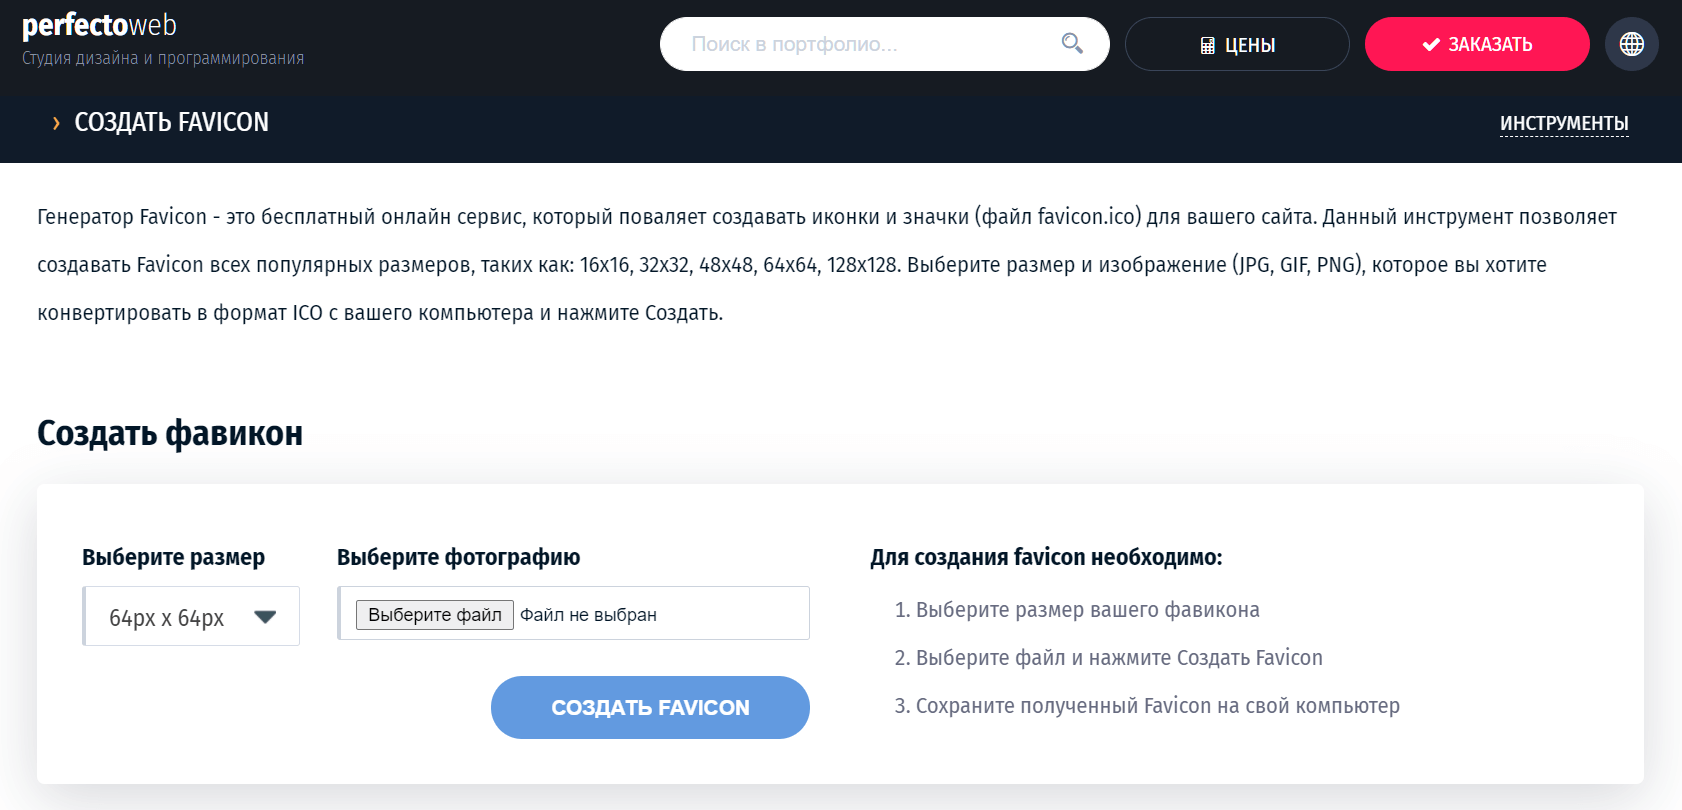This screenshot has height=810, width=1682.
Task: Open the ЦЕНЫ prices button
Action: click(1237, 44)
